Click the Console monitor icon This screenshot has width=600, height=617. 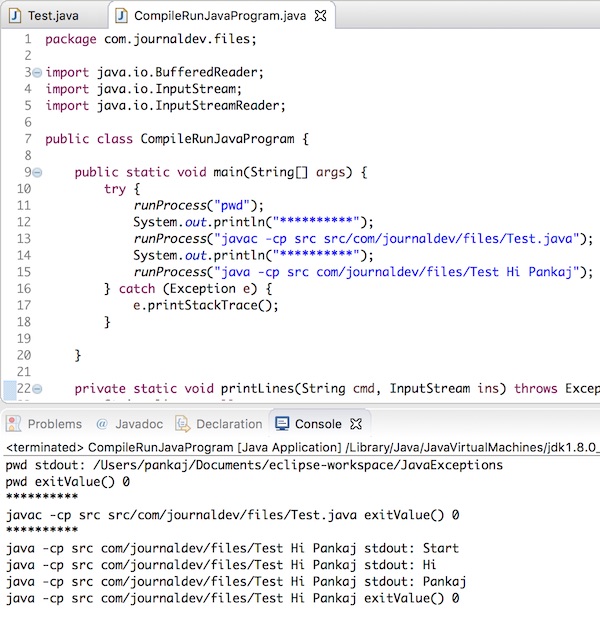pos(282,424)
